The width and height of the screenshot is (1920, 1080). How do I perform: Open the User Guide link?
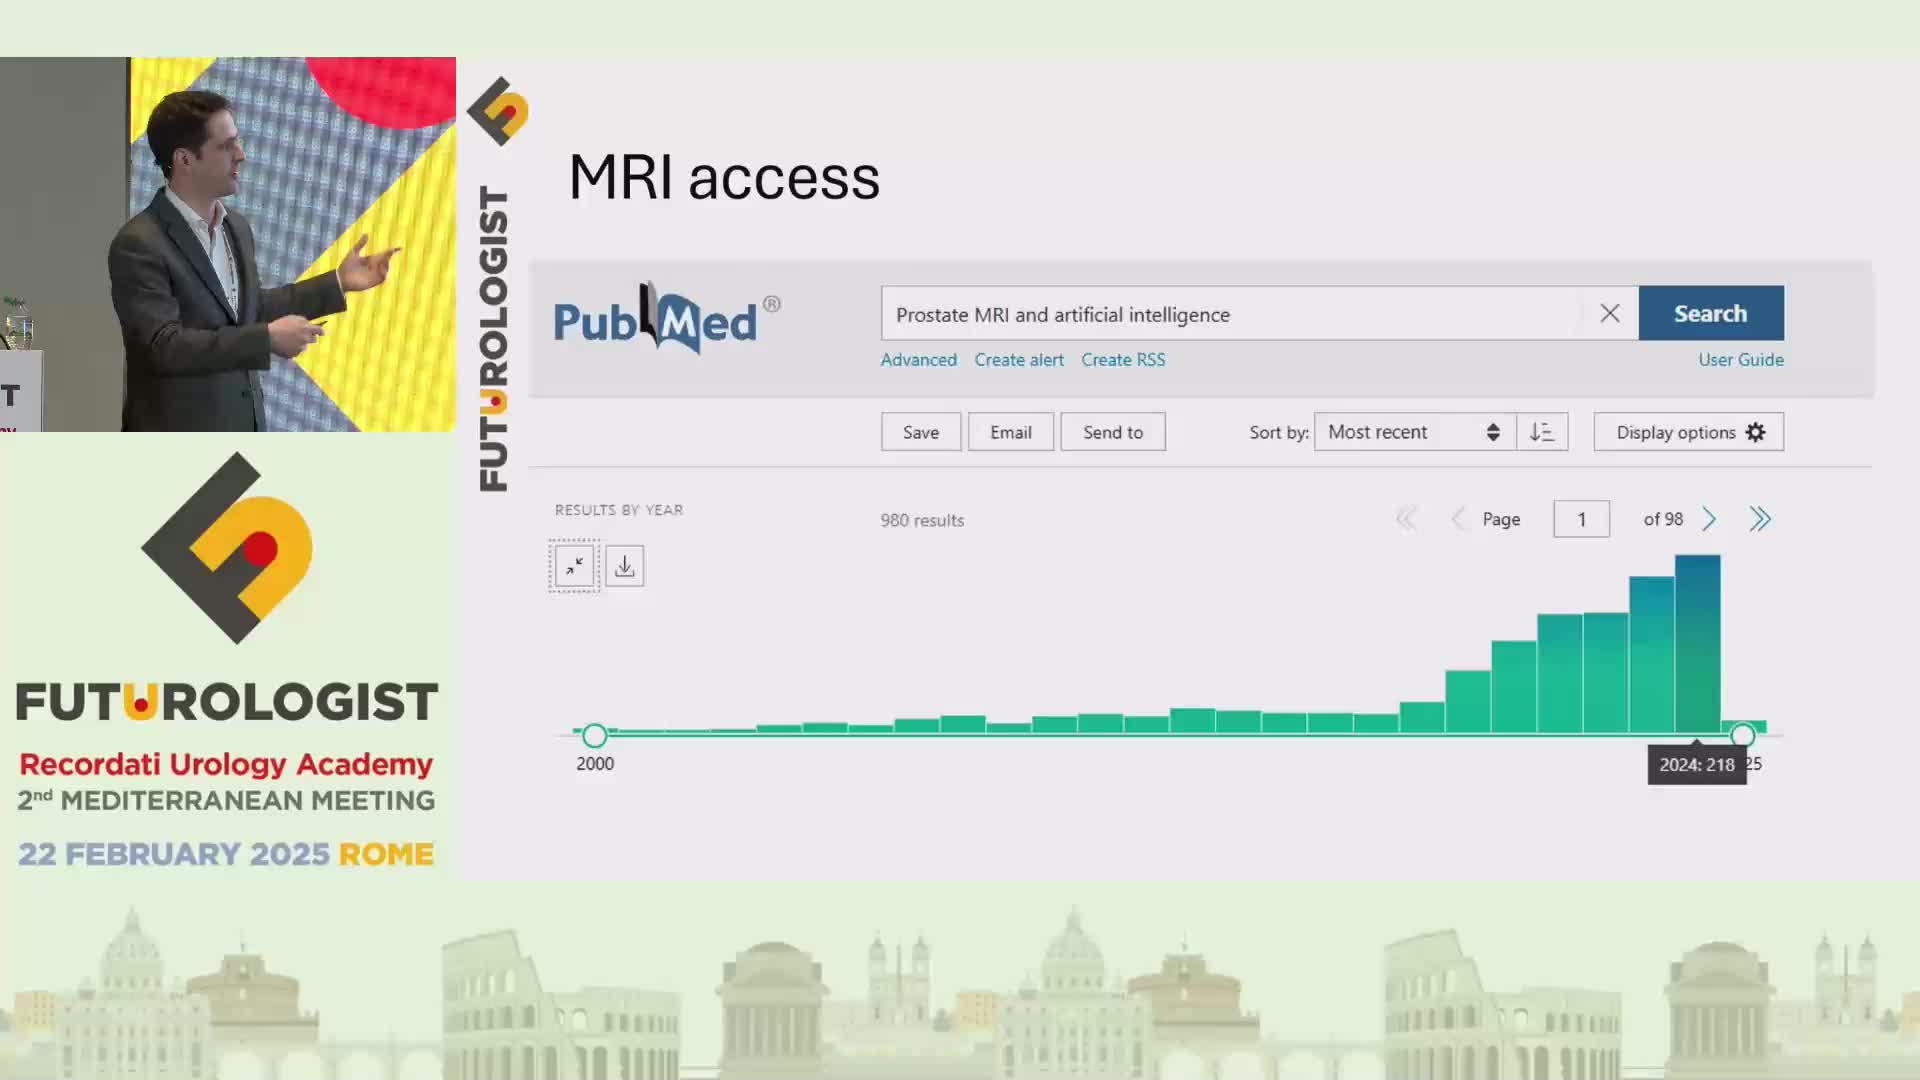click(x=1741, y=360)
